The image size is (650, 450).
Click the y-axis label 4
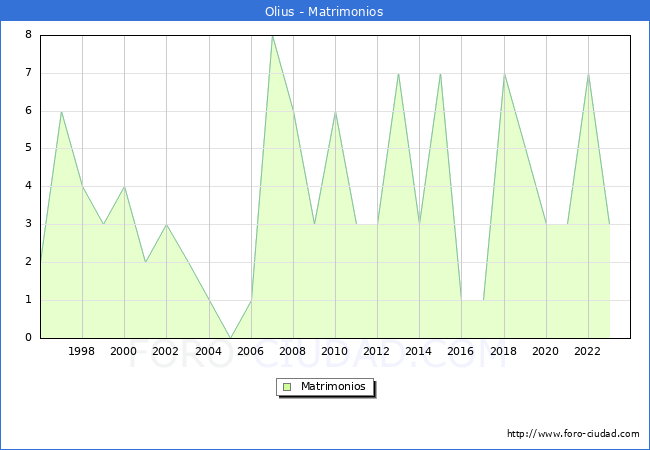(x=28, y=185)
